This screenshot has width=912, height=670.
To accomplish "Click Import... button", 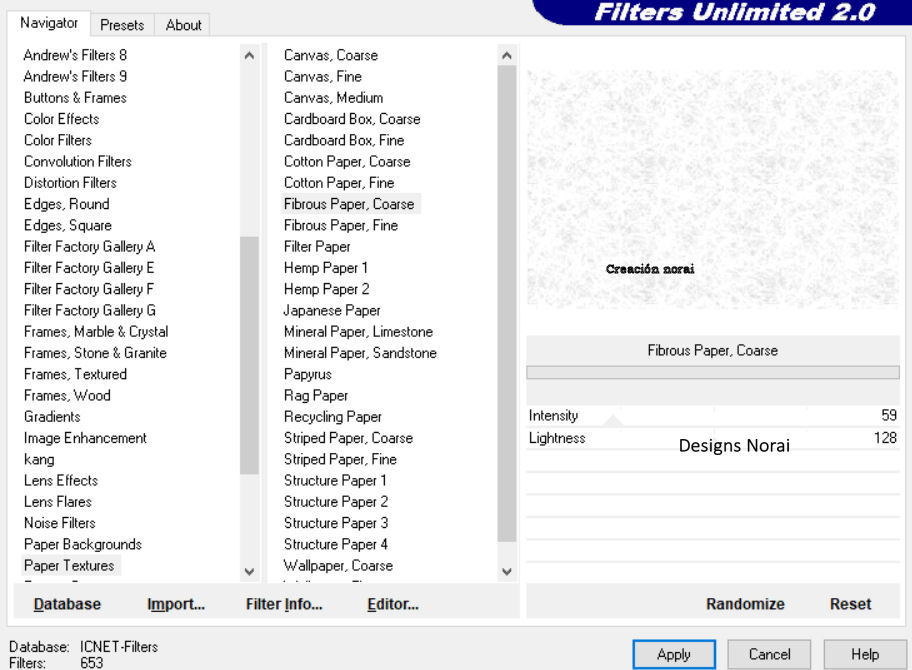I will pyautogui.click(x=176, y=604).
